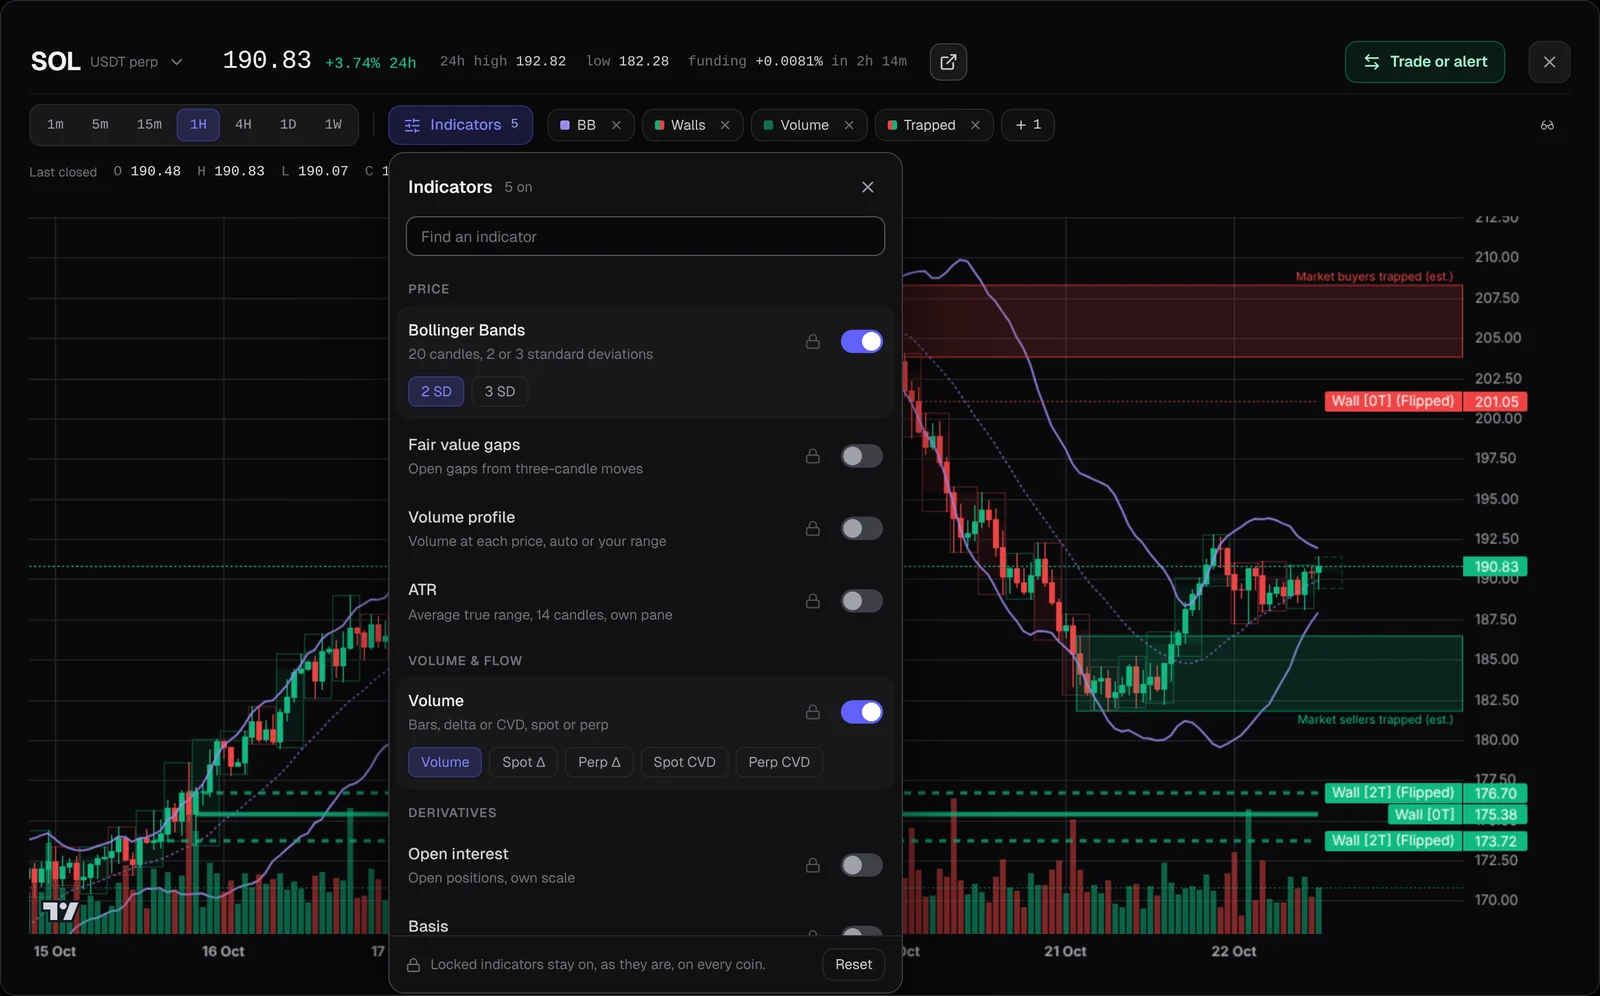Close the Indicators panel

[x=867, y=187]
